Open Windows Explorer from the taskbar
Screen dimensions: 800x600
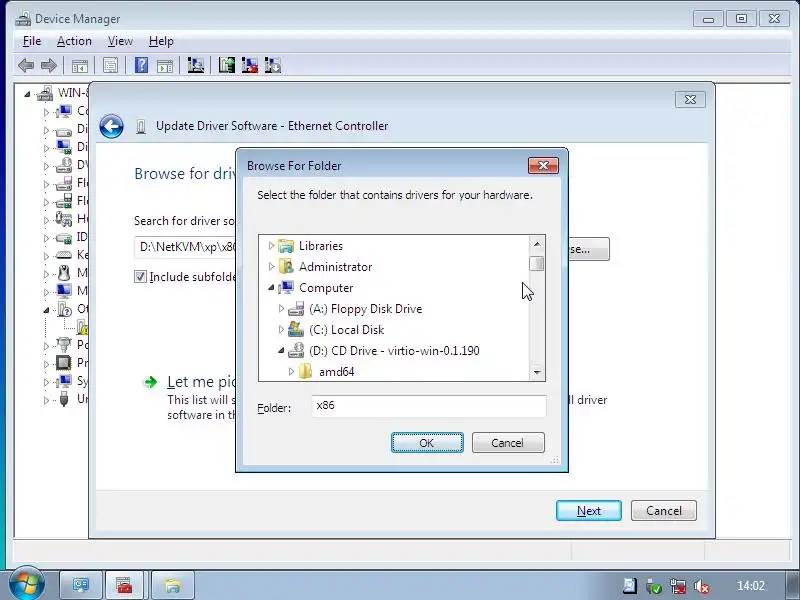[172, 585]
